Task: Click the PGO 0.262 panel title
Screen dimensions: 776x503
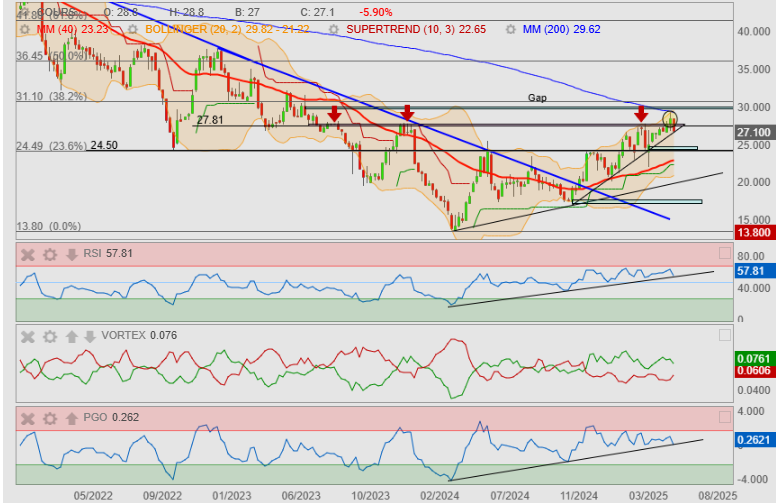Action: [111, 417]
